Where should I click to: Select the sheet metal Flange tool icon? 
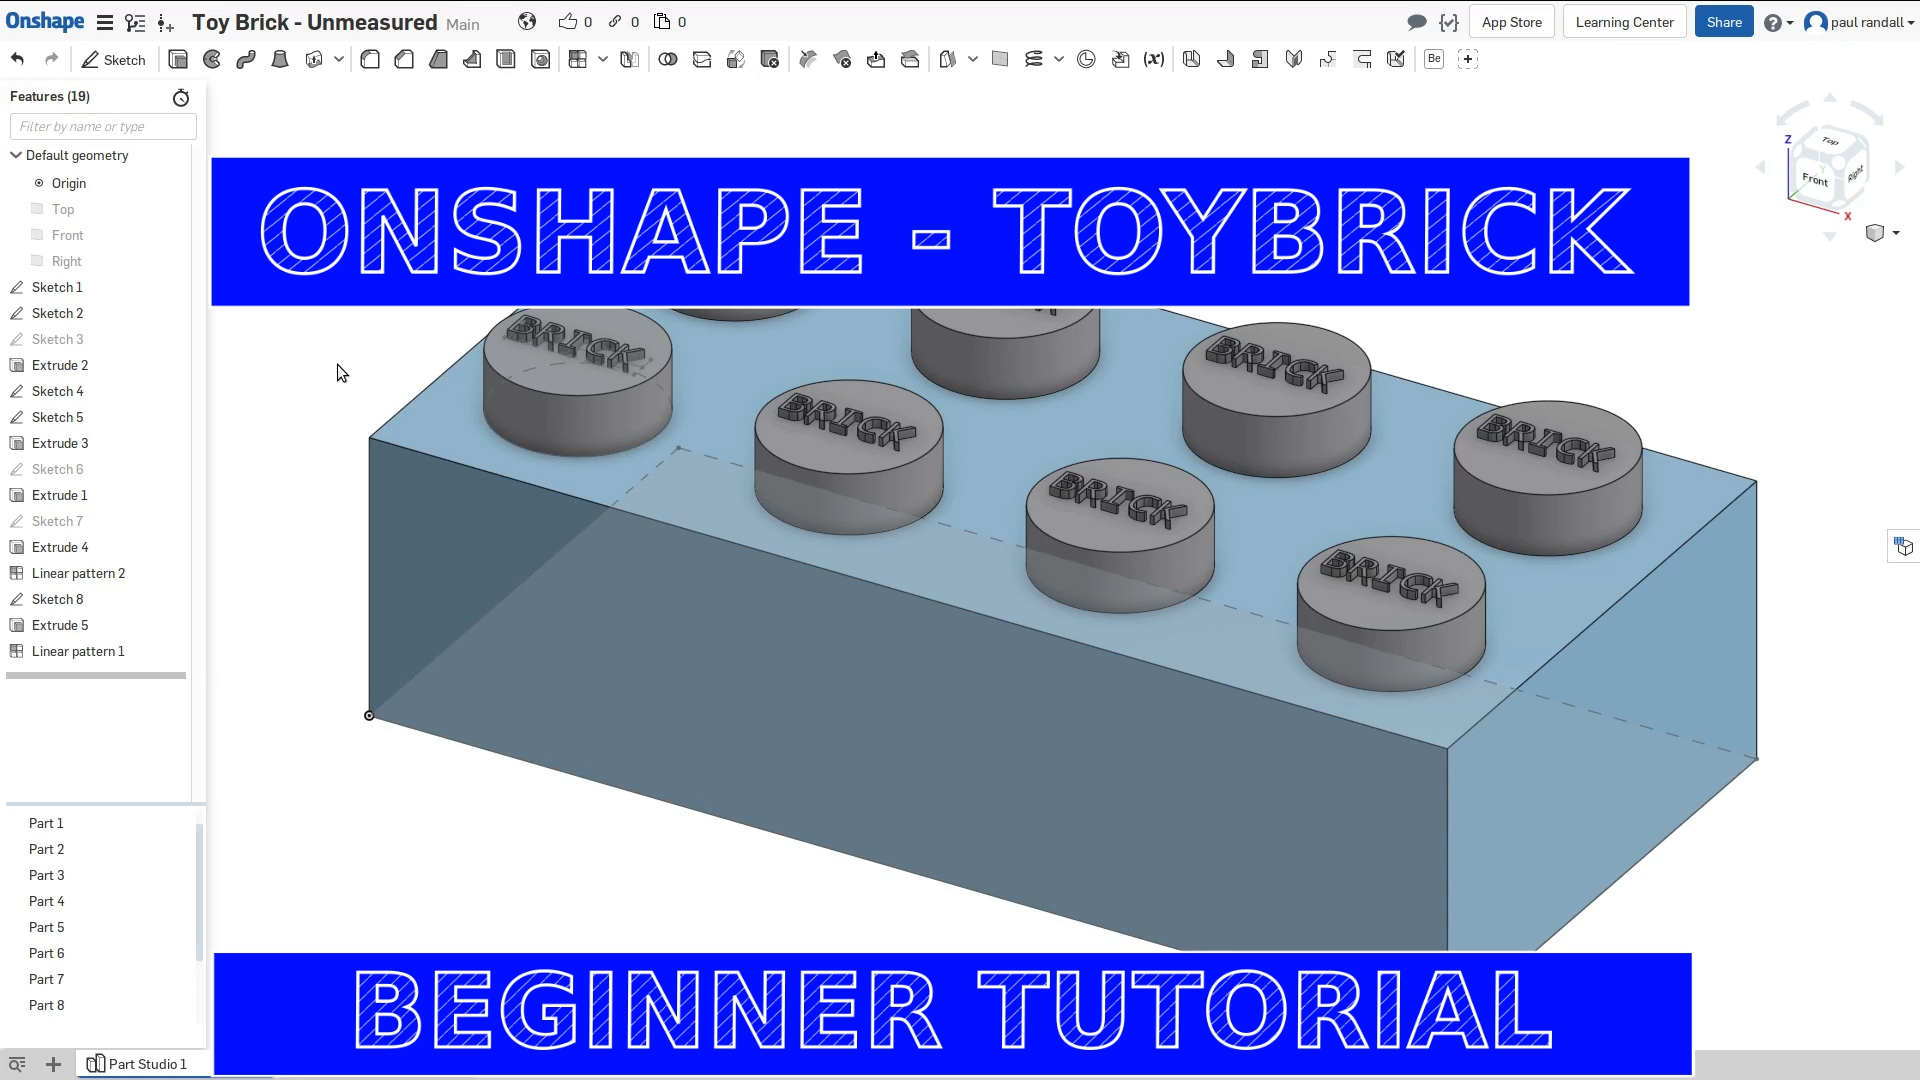point(1226,59)
